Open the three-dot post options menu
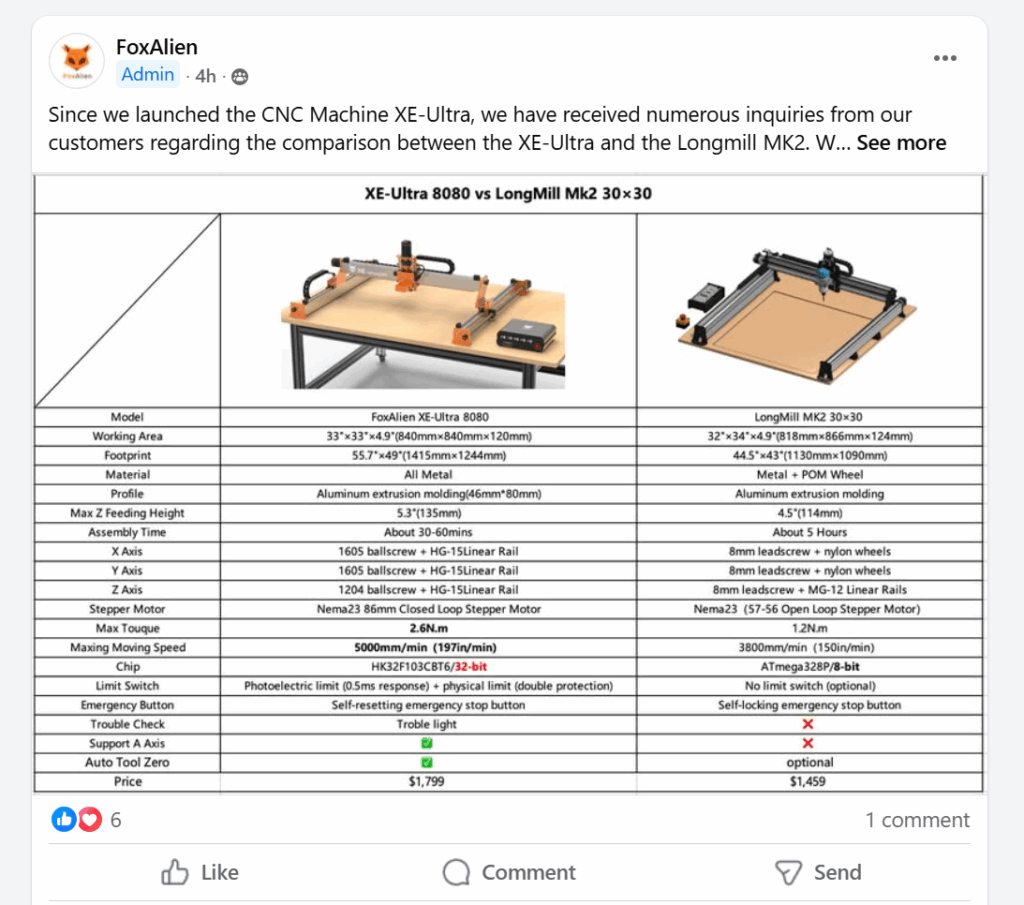 (x=945, y=58)
